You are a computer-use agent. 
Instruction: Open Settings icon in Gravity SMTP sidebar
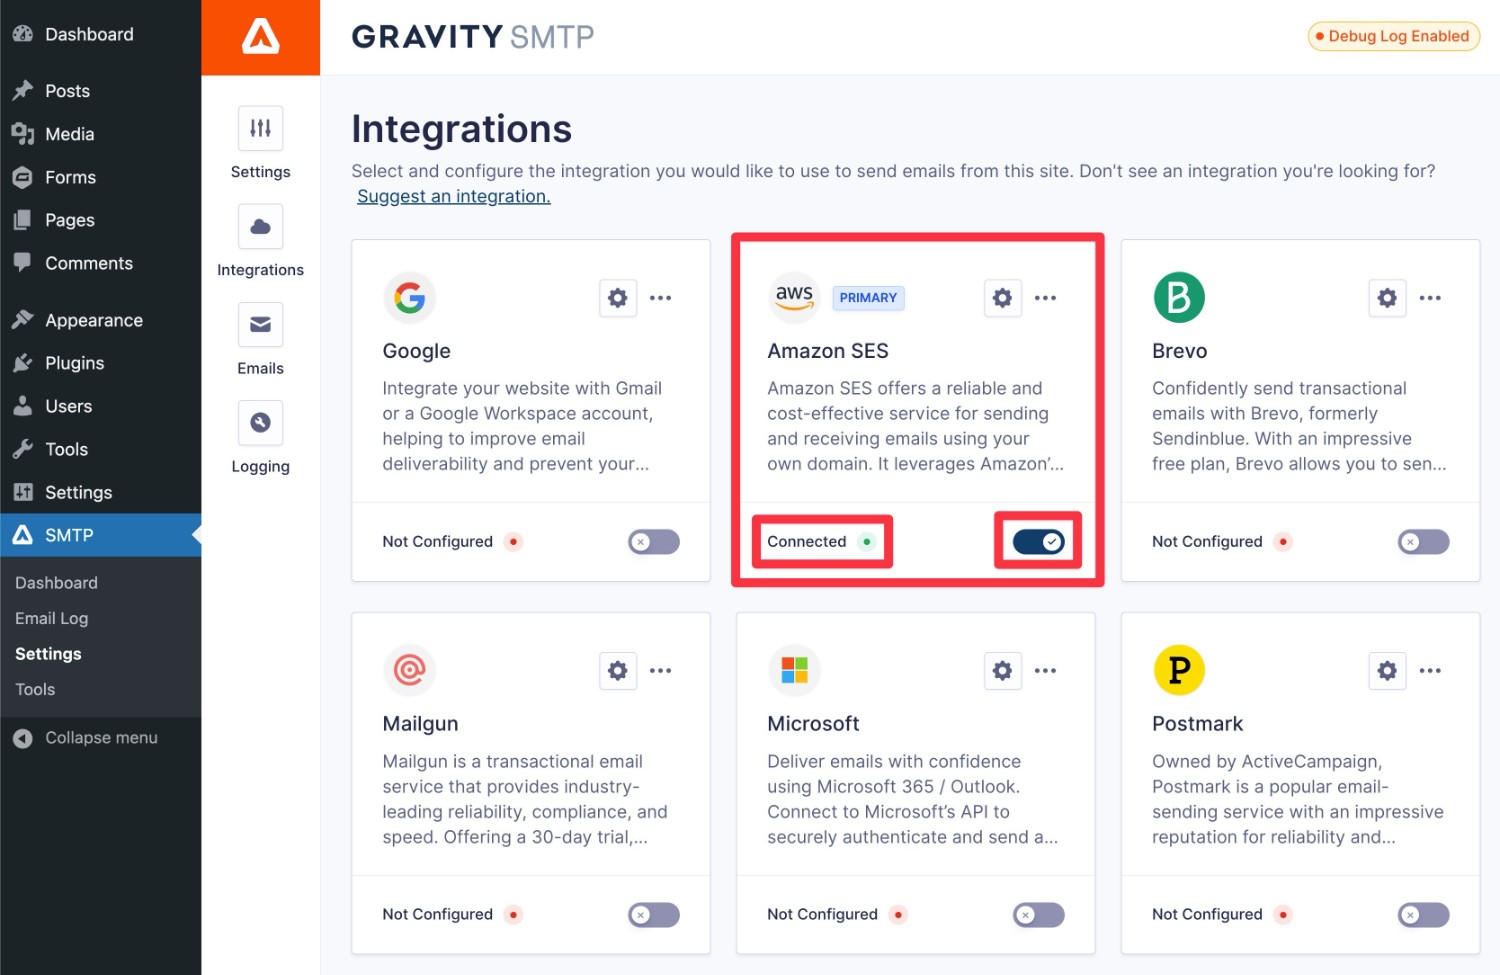(260, 129)
